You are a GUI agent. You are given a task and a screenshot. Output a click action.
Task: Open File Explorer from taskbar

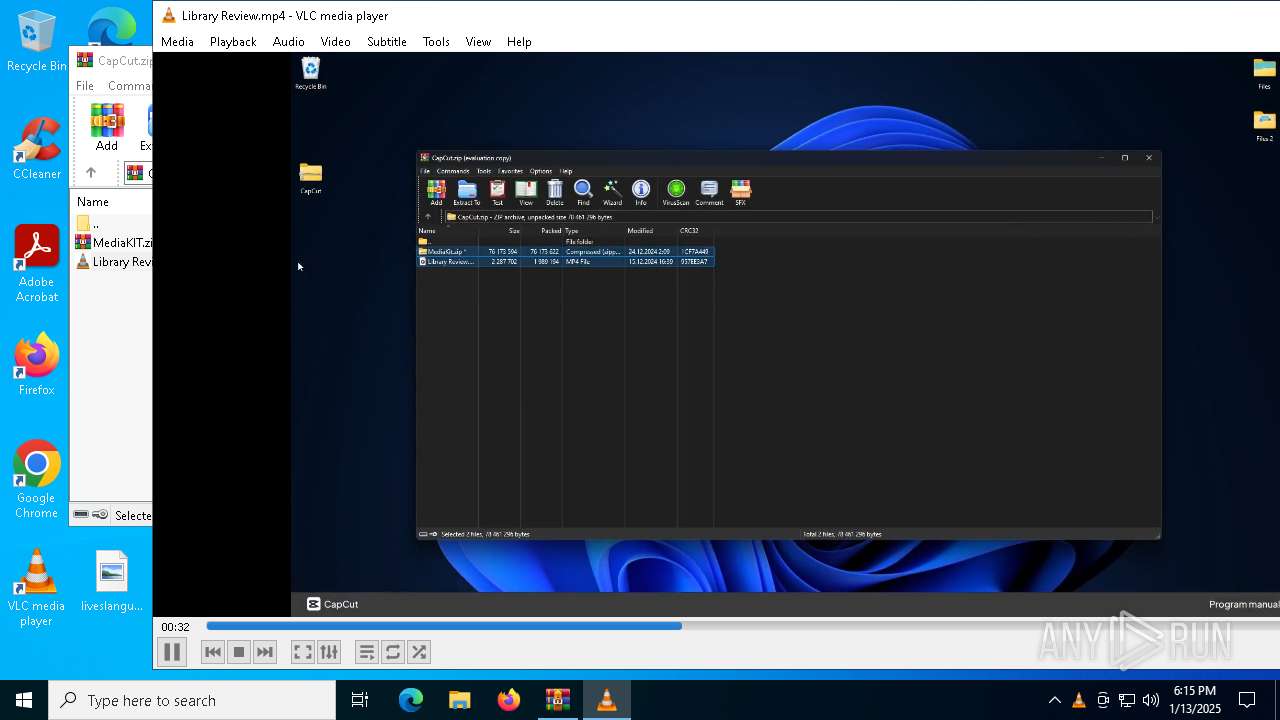click(x=460, y=700)
